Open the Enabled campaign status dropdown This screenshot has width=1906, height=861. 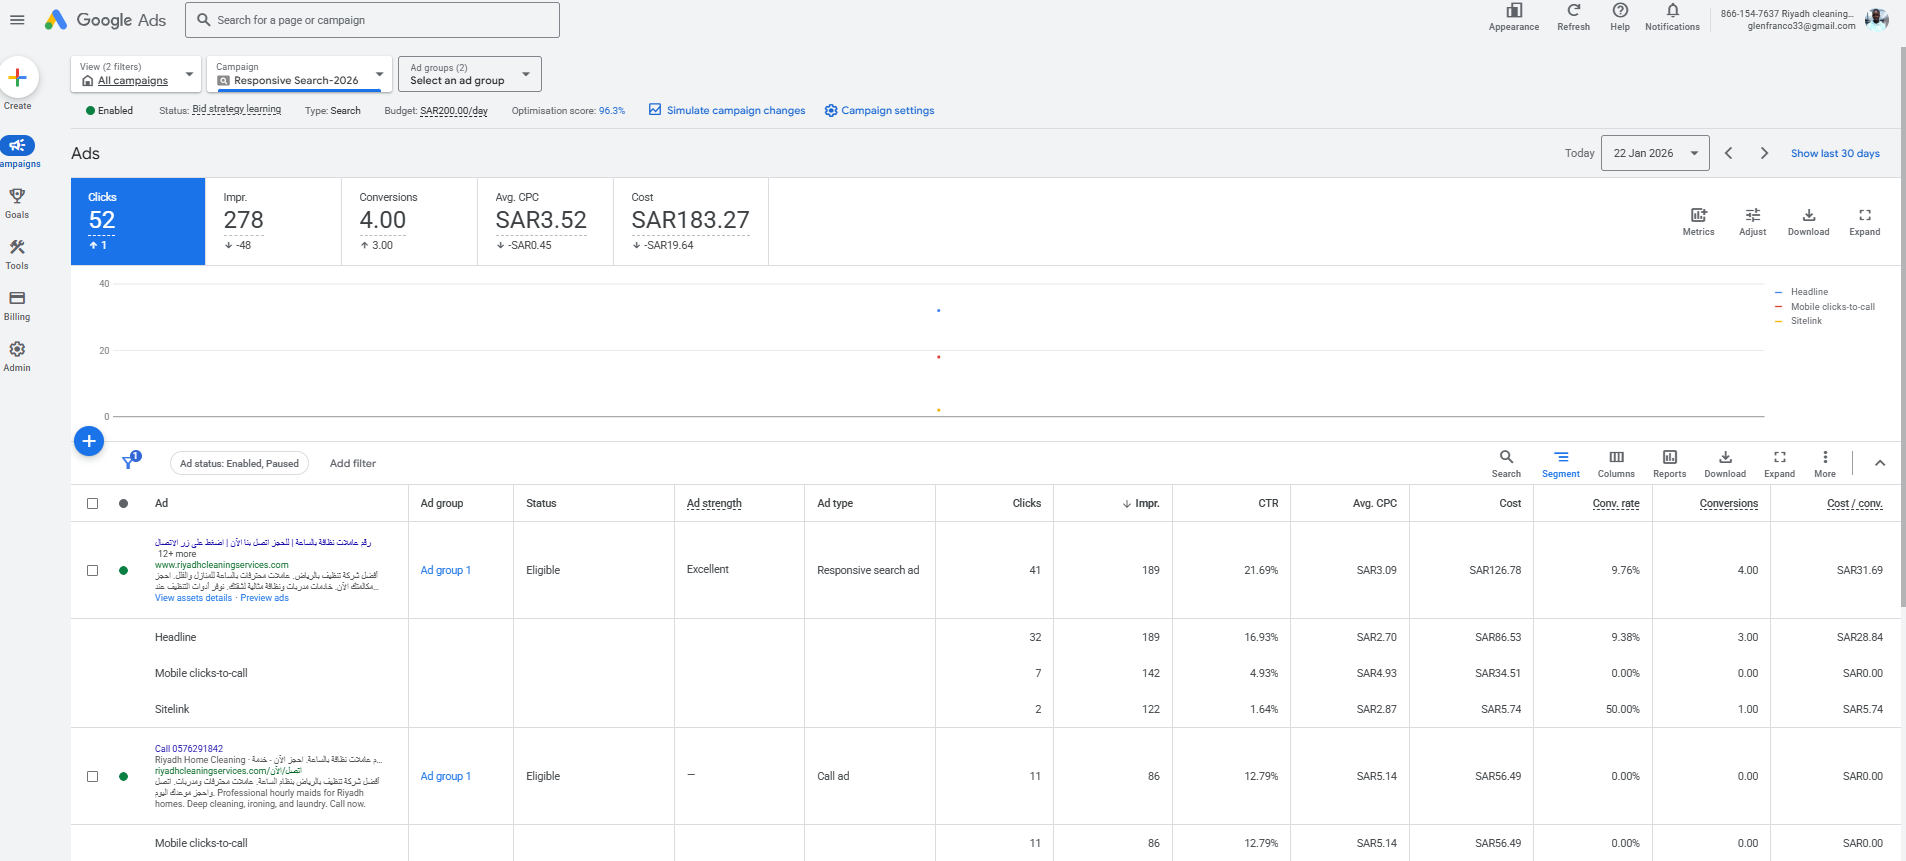(109, 111)
